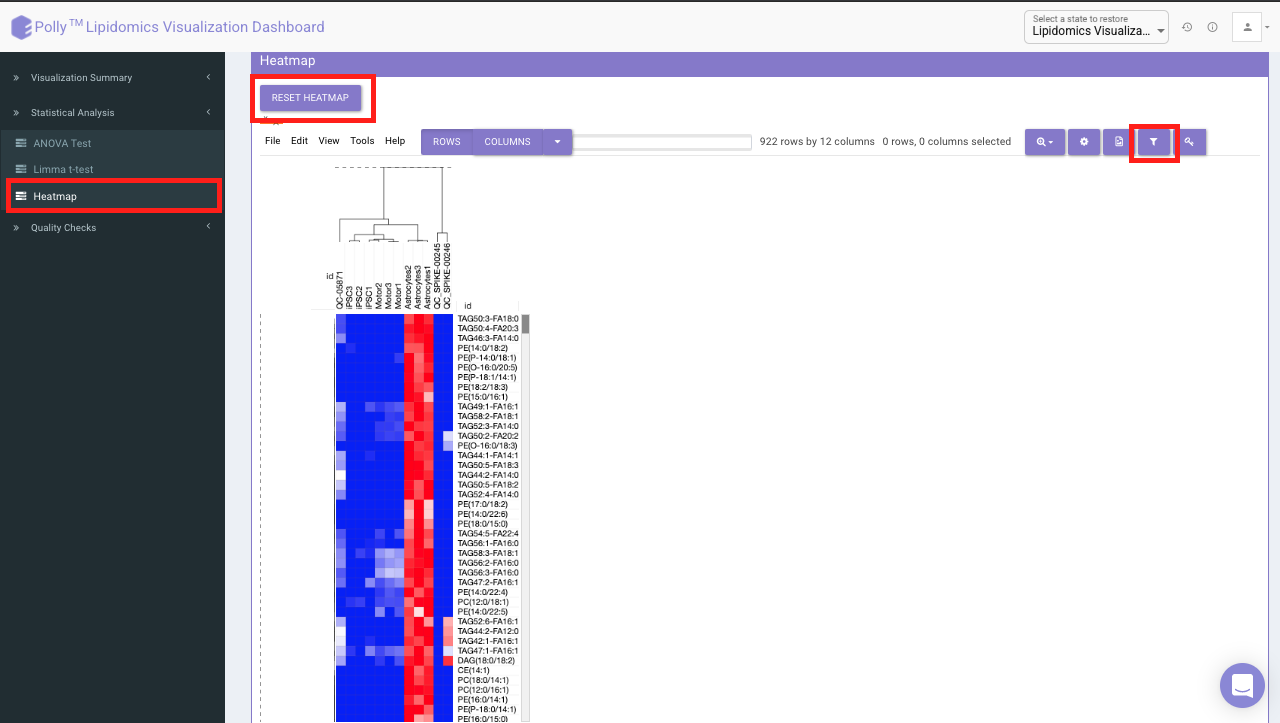Open the info circle icon
This screenshot has height=723, width=1280.
click(1212, 27)
